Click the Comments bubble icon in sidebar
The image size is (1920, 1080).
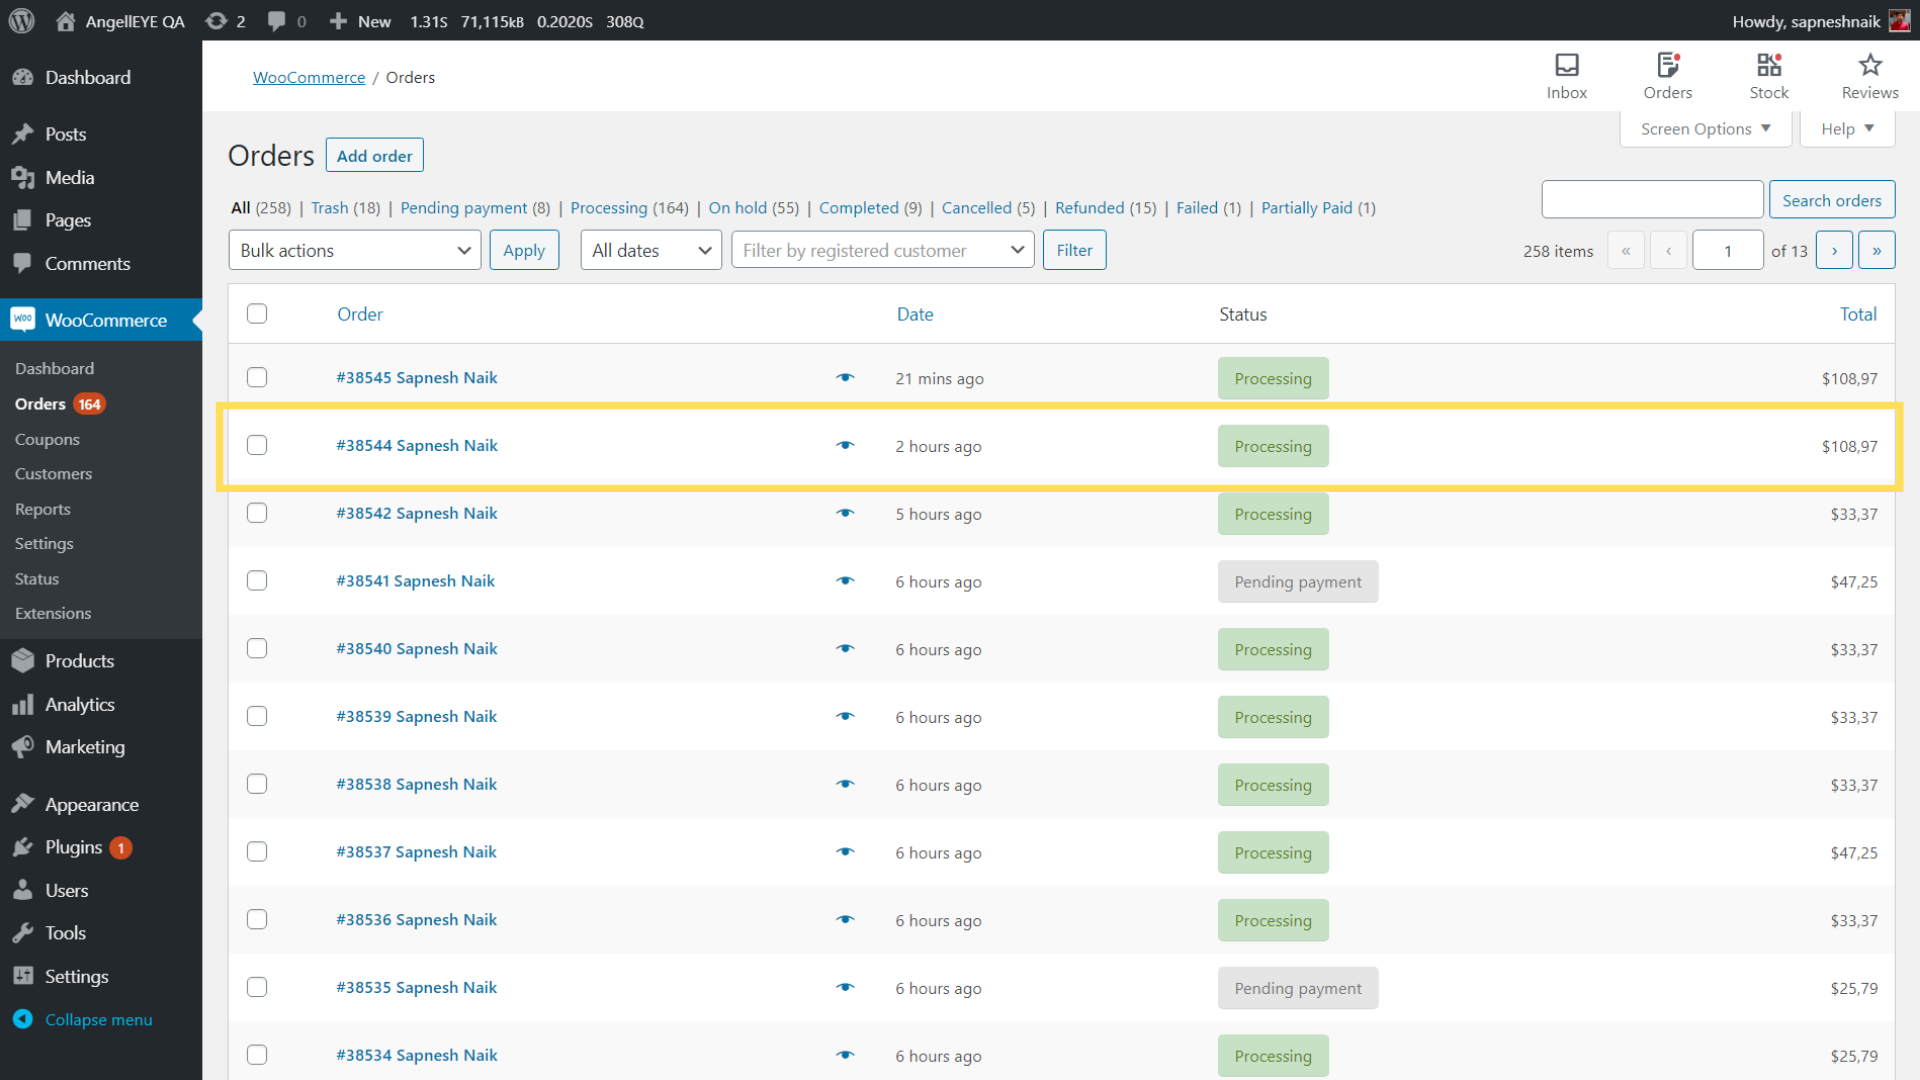click(x=23, y=263)
